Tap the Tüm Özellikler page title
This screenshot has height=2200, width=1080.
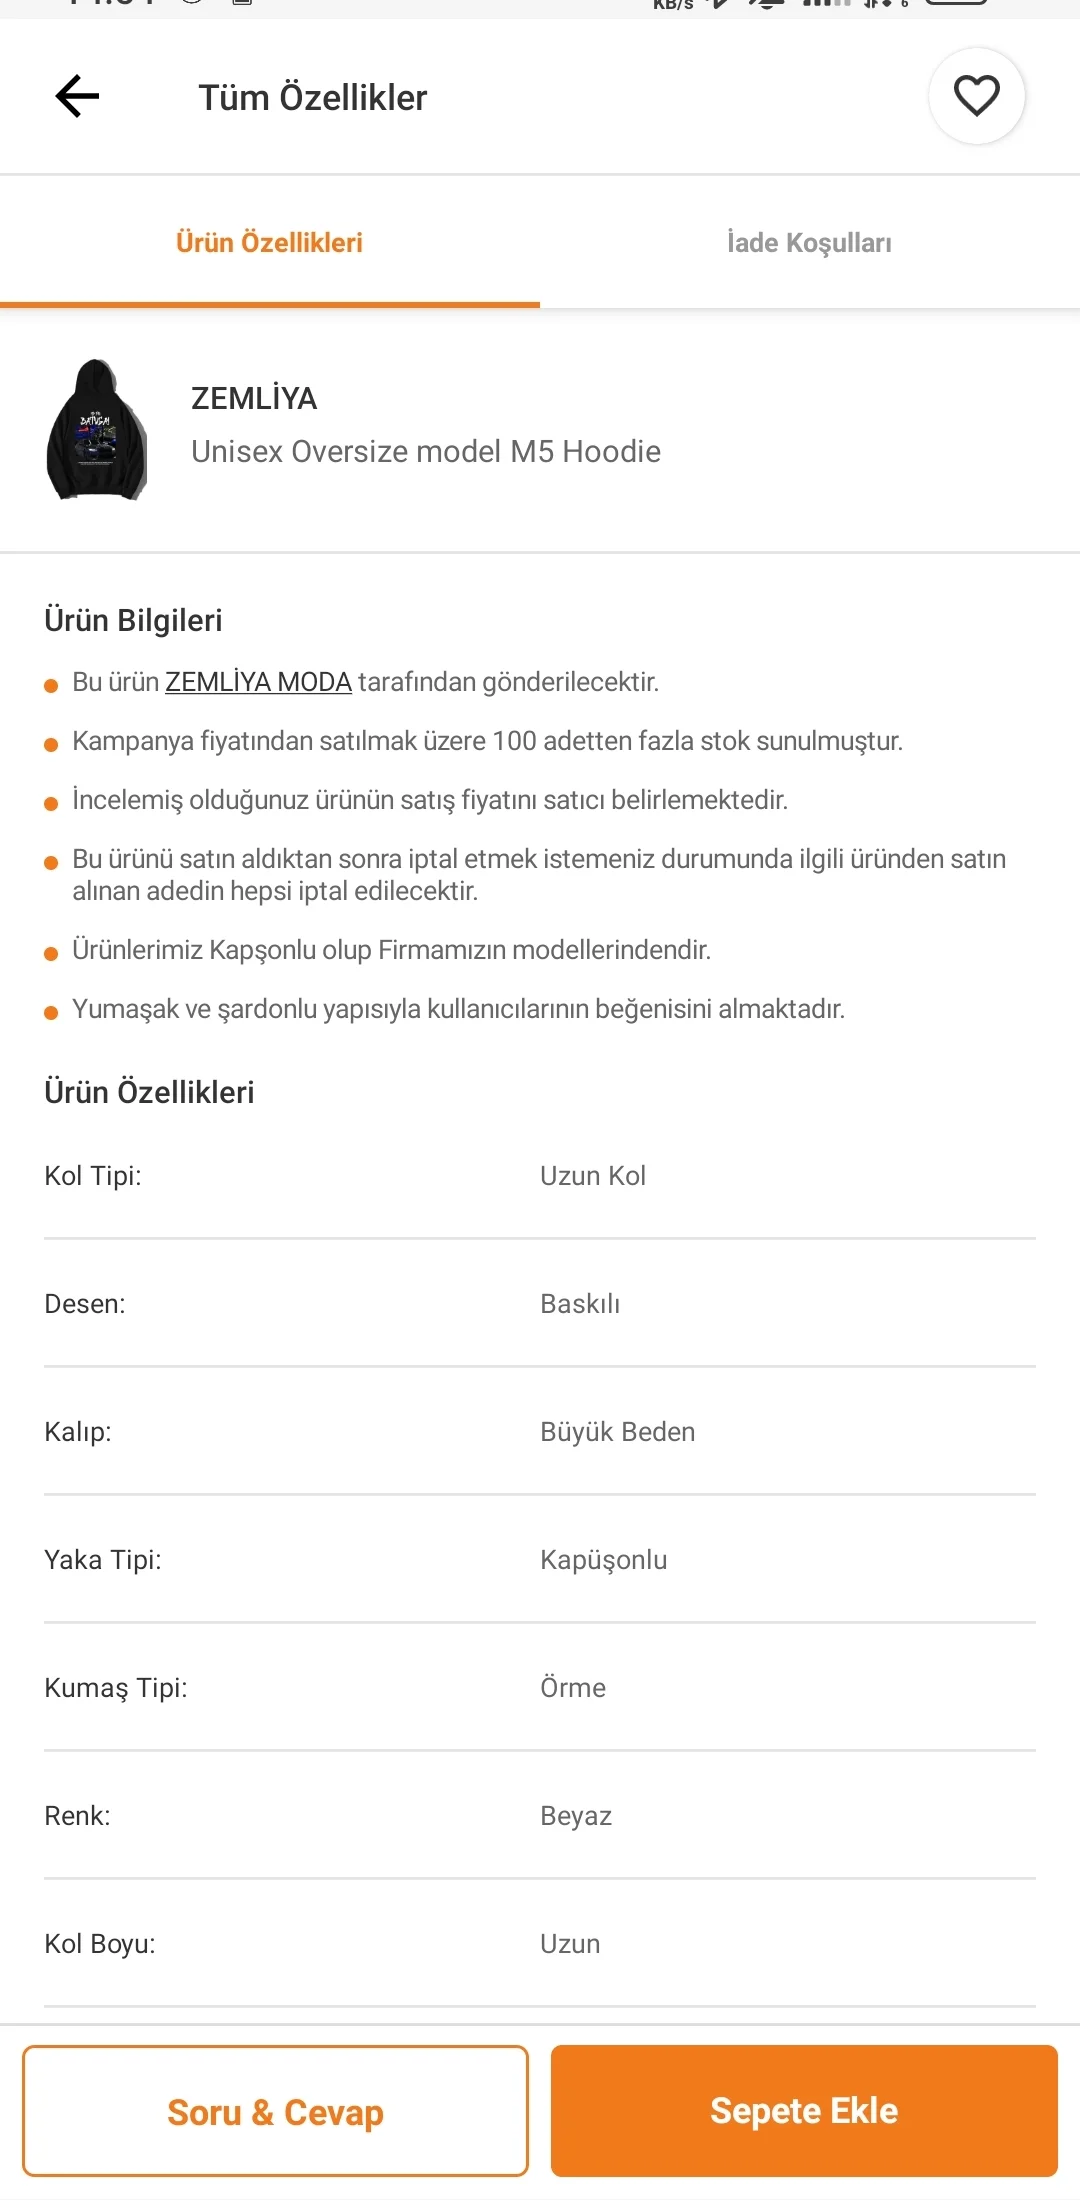(x=312, y=98)
